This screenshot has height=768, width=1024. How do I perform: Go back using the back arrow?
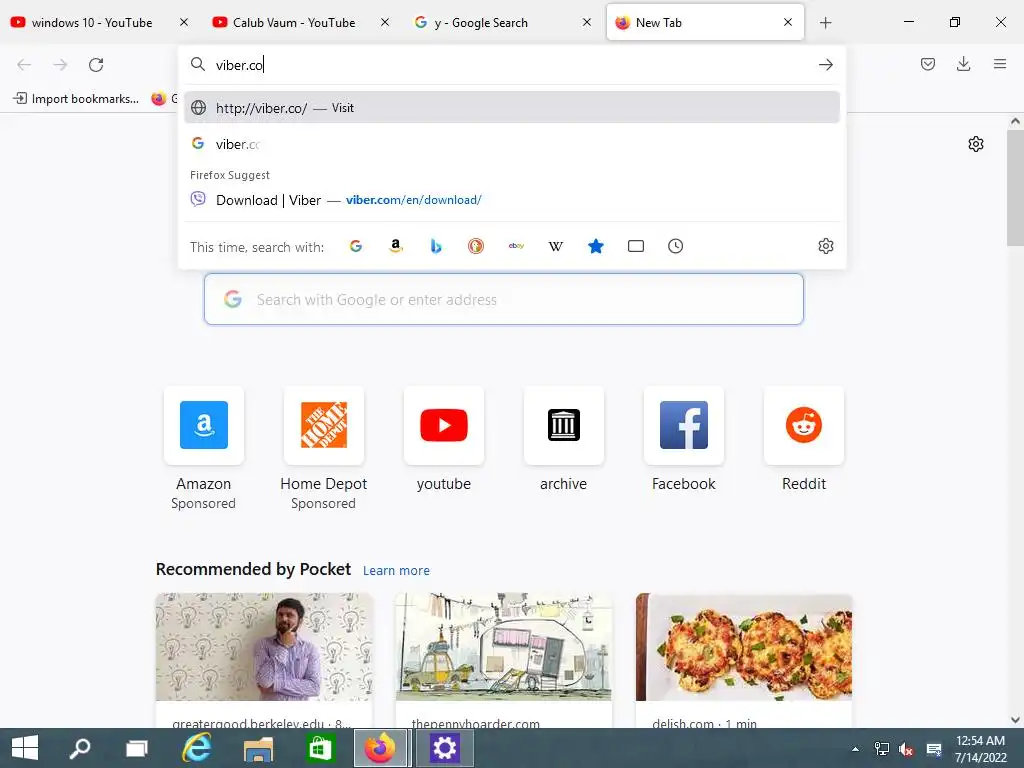pos(24,65)
